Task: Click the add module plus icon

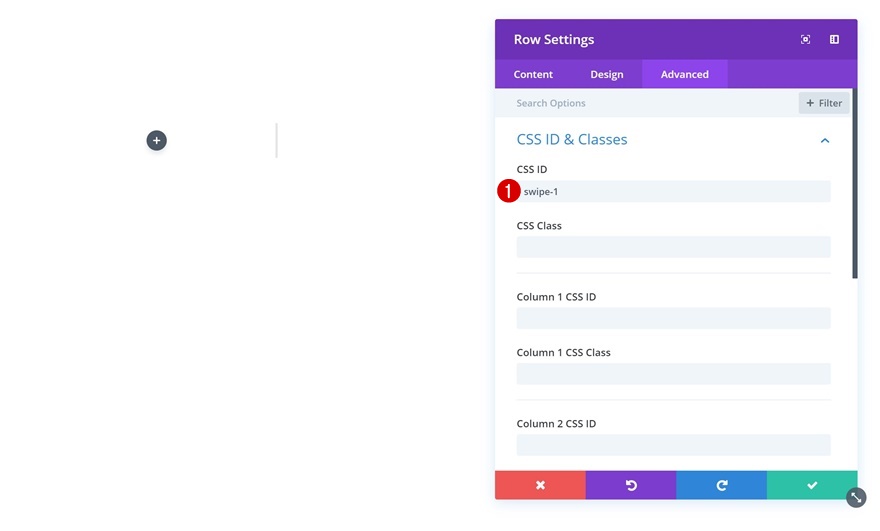Action: [x=157, y=141]
